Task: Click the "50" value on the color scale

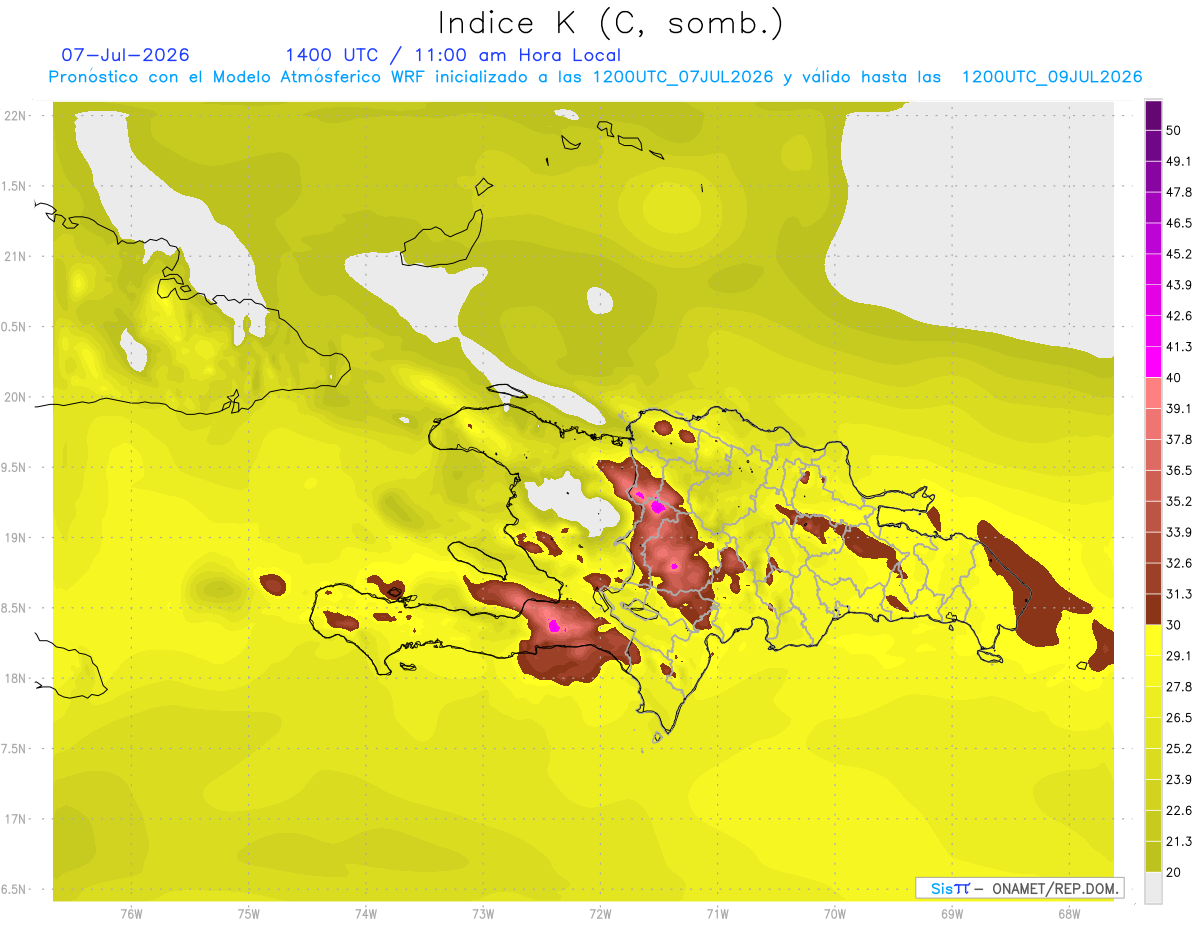Action: [1175, 130]
